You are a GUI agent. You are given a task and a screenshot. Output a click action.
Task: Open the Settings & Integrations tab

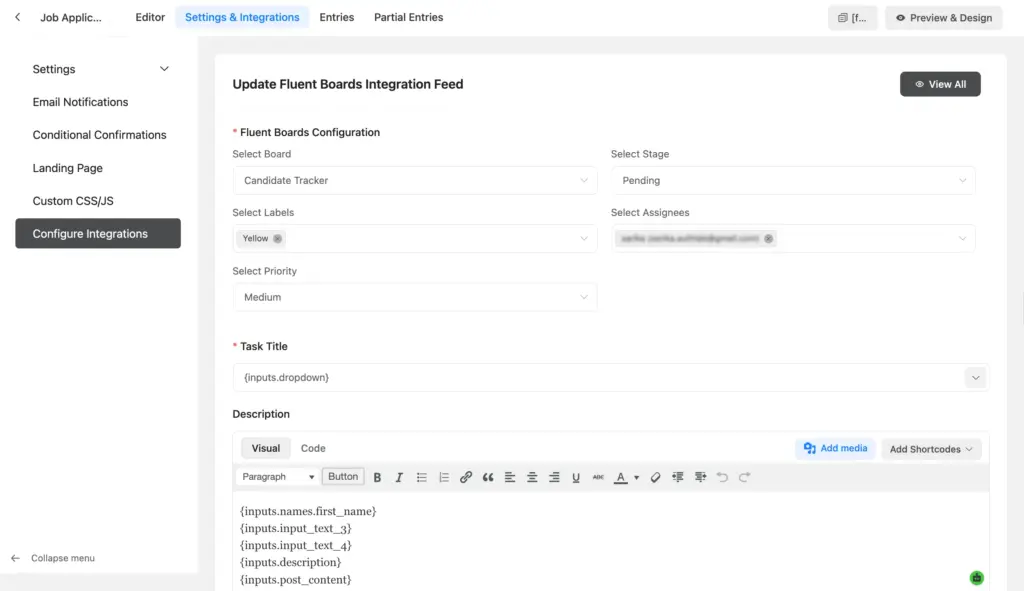point(242,18)
